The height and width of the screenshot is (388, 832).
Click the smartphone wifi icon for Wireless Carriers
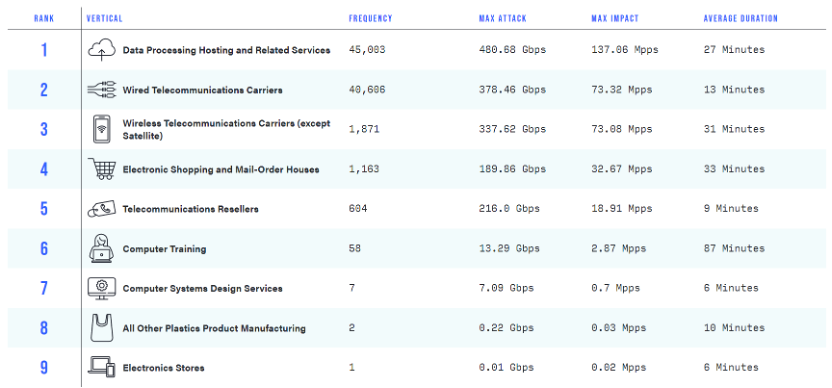(101, 129)
